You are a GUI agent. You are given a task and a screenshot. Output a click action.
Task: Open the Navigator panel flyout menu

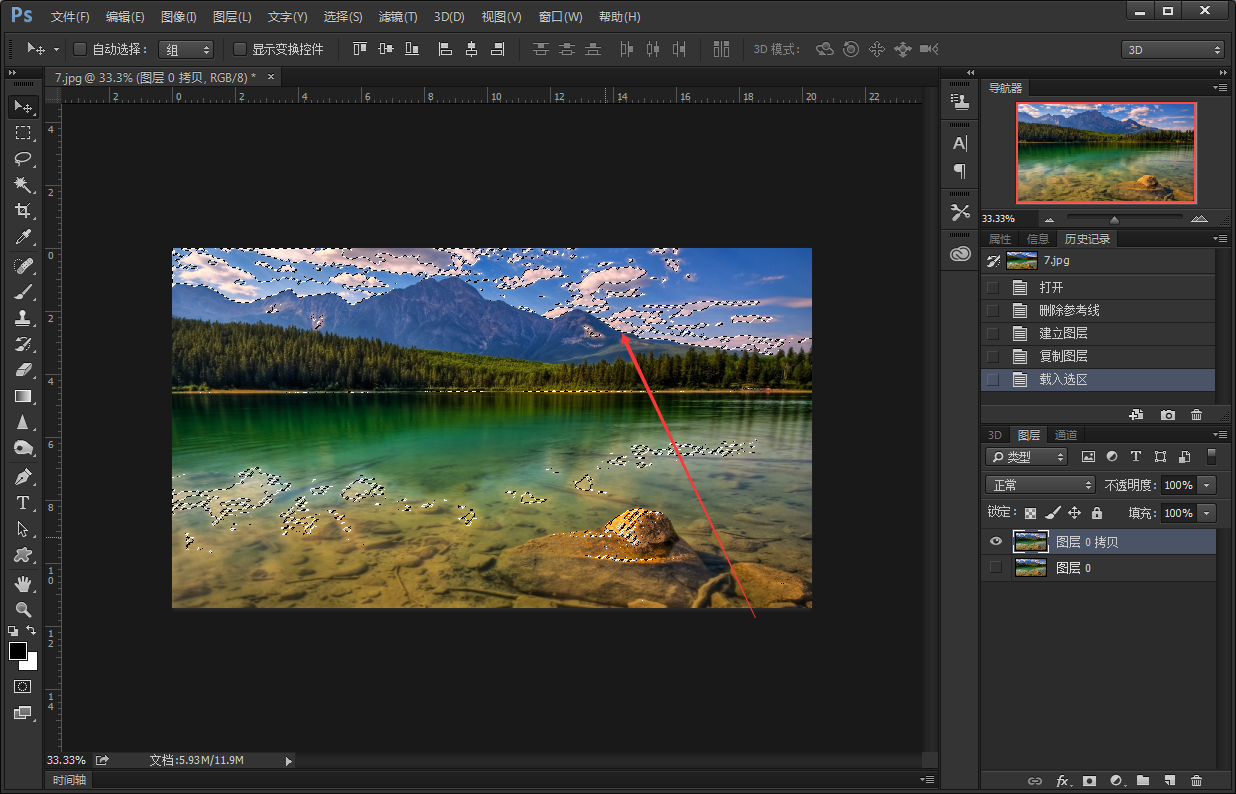(1220, 88)
